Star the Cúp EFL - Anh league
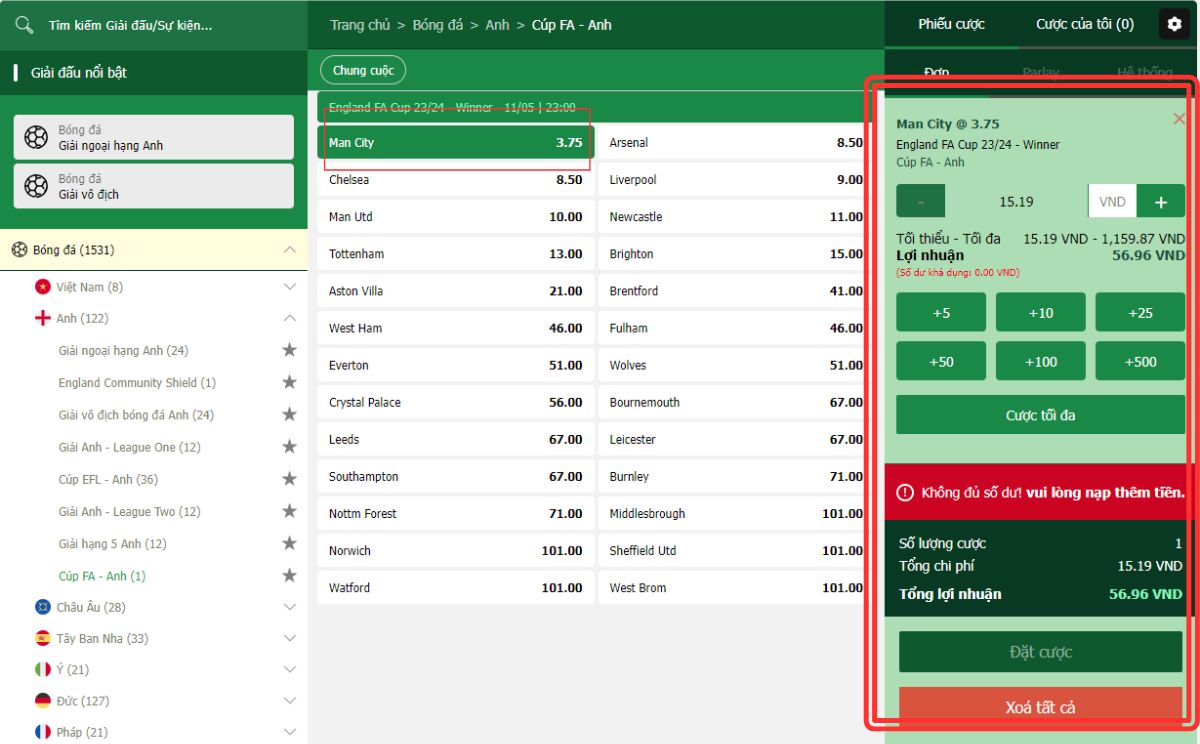 pyautogui.click(x=289, y=479)
